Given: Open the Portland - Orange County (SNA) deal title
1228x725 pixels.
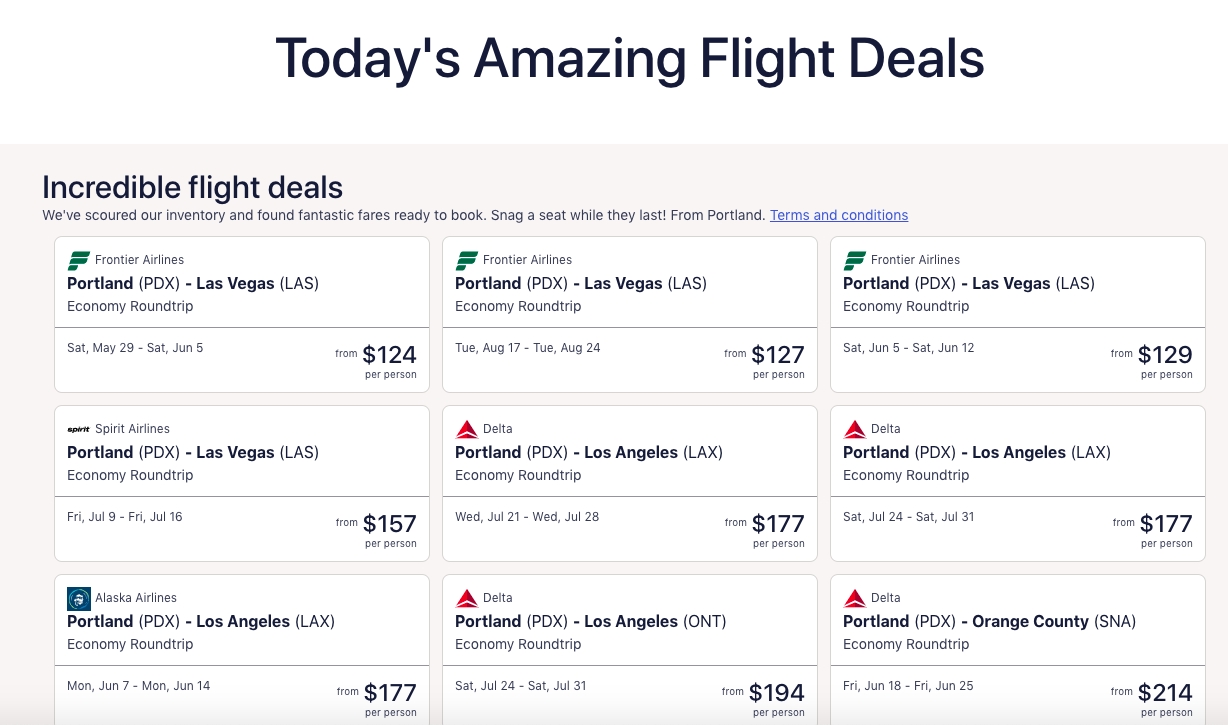Looking at the screenshot, I should coord(990,621).
